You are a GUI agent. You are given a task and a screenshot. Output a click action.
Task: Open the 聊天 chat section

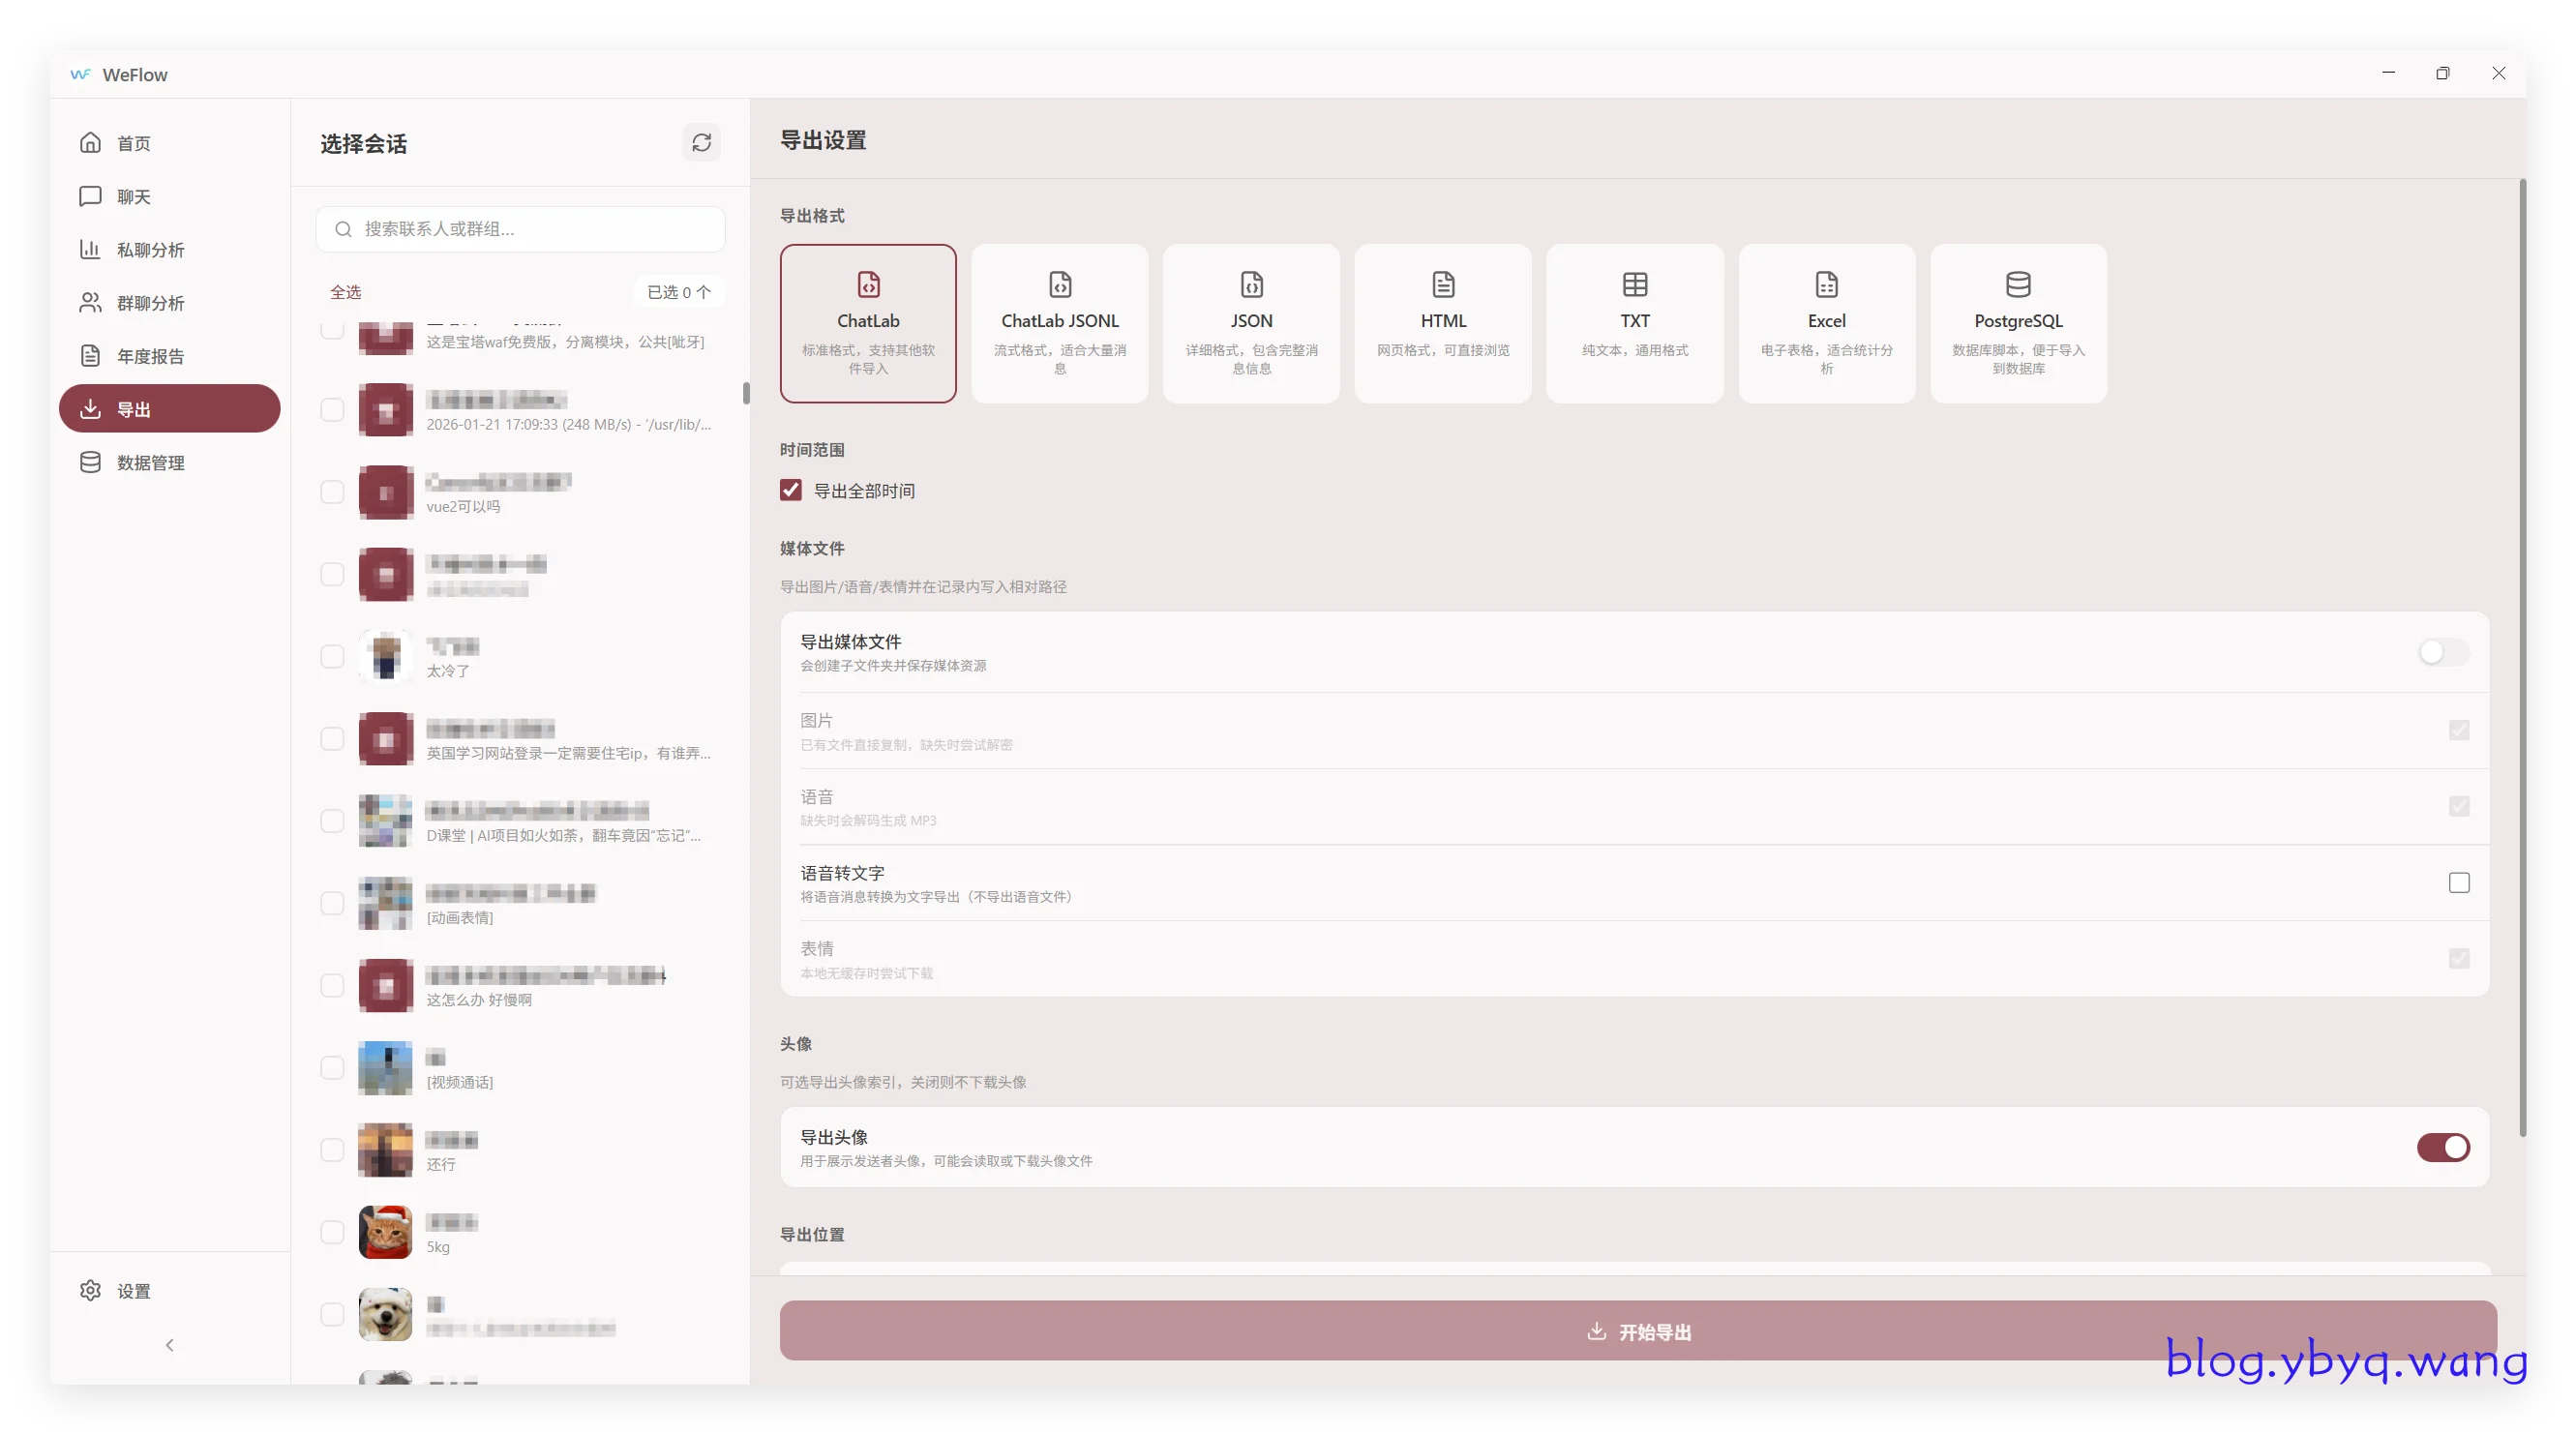pos(133,196)
